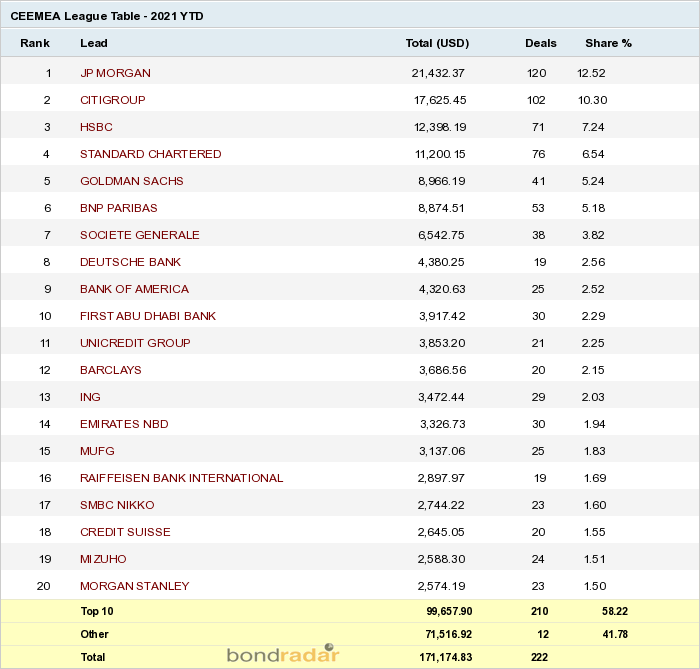Select Goldman Sachs total 8,966.19

(442, 181)
